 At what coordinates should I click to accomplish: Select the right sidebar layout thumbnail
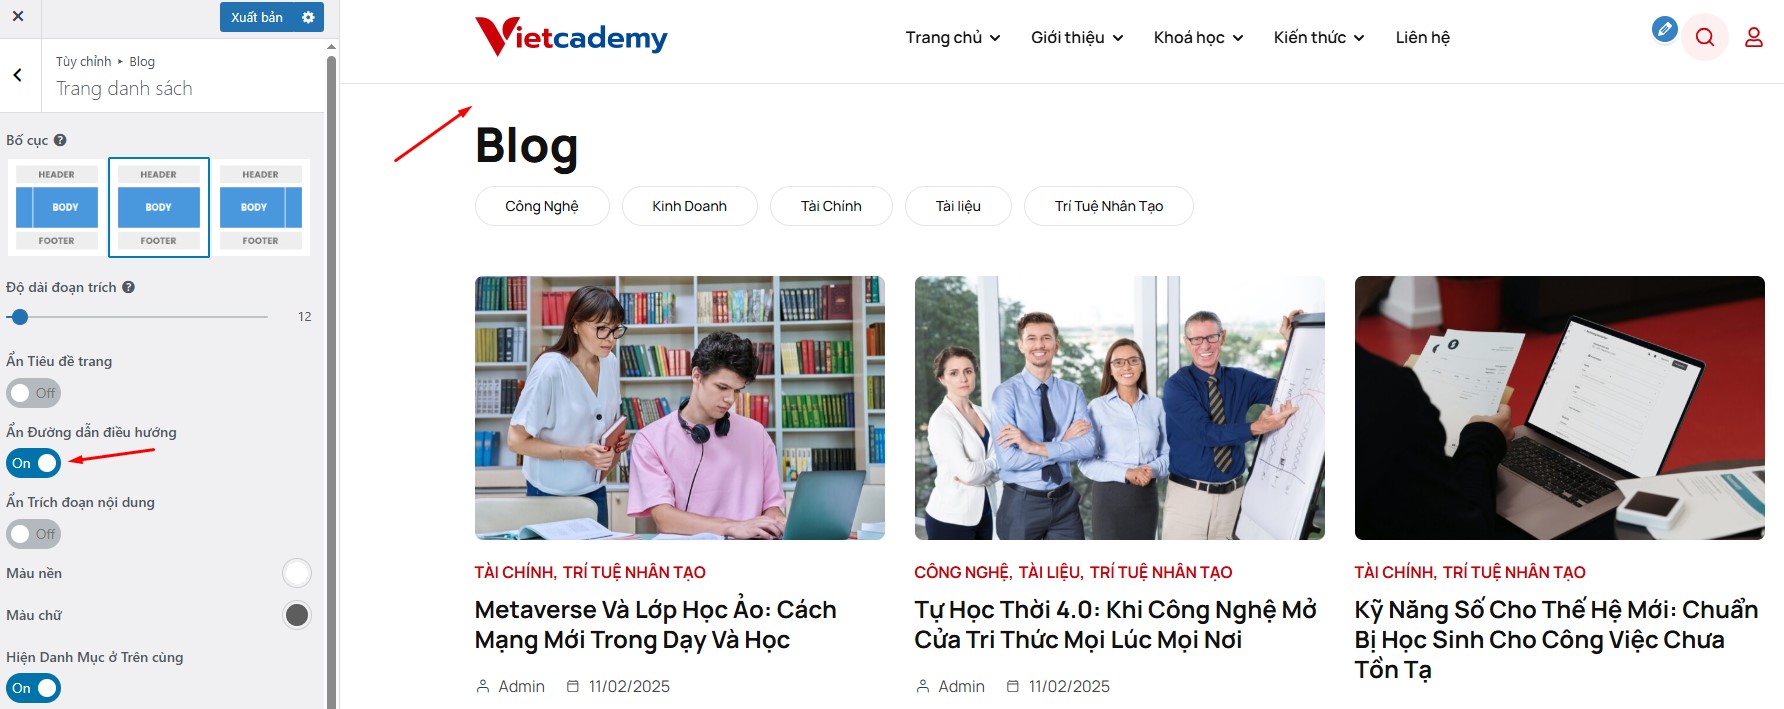(x=260, y=207)
